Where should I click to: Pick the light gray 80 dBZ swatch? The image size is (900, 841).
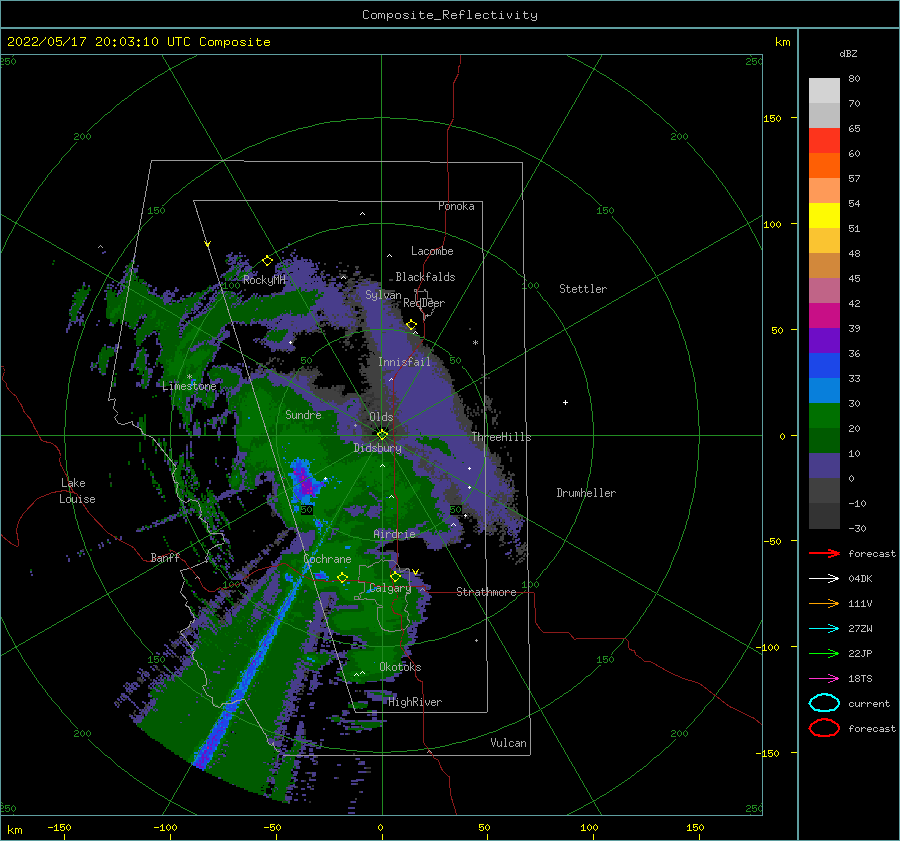coord(824,90)
